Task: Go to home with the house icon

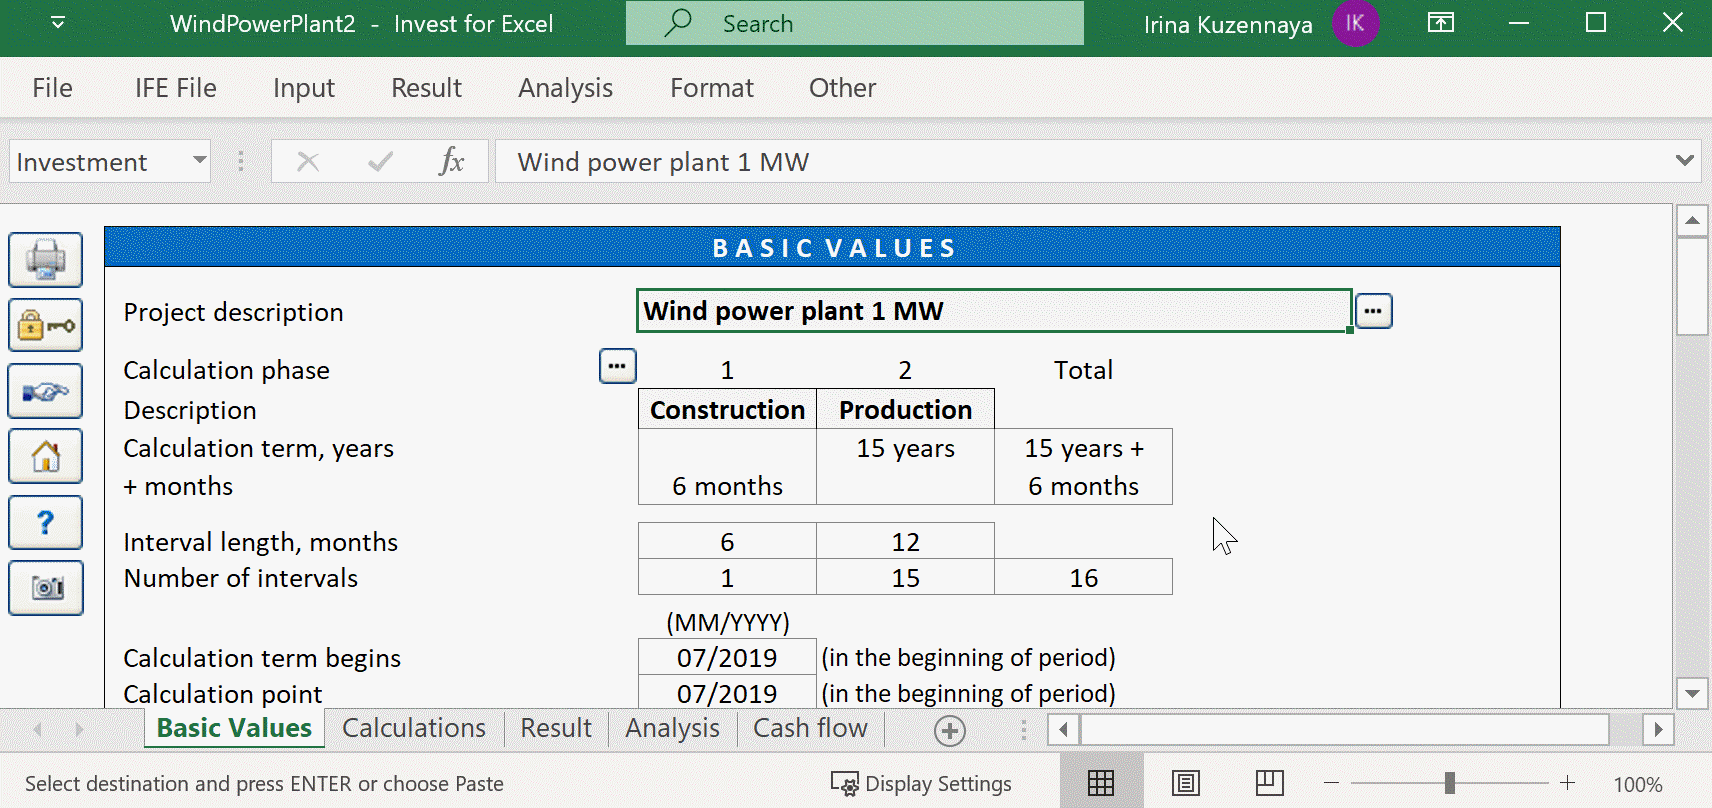Action: click(45, 457)
